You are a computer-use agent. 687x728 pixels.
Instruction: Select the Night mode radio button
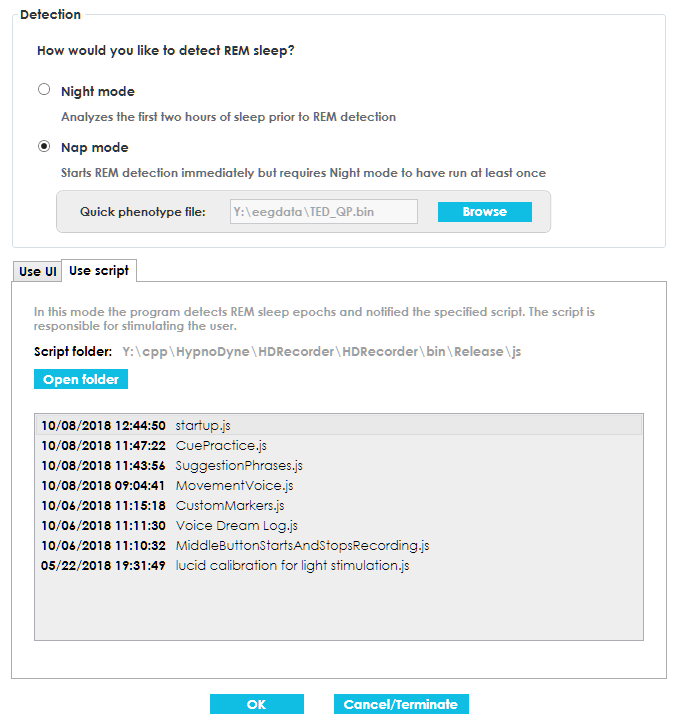(x=44, y=90)
